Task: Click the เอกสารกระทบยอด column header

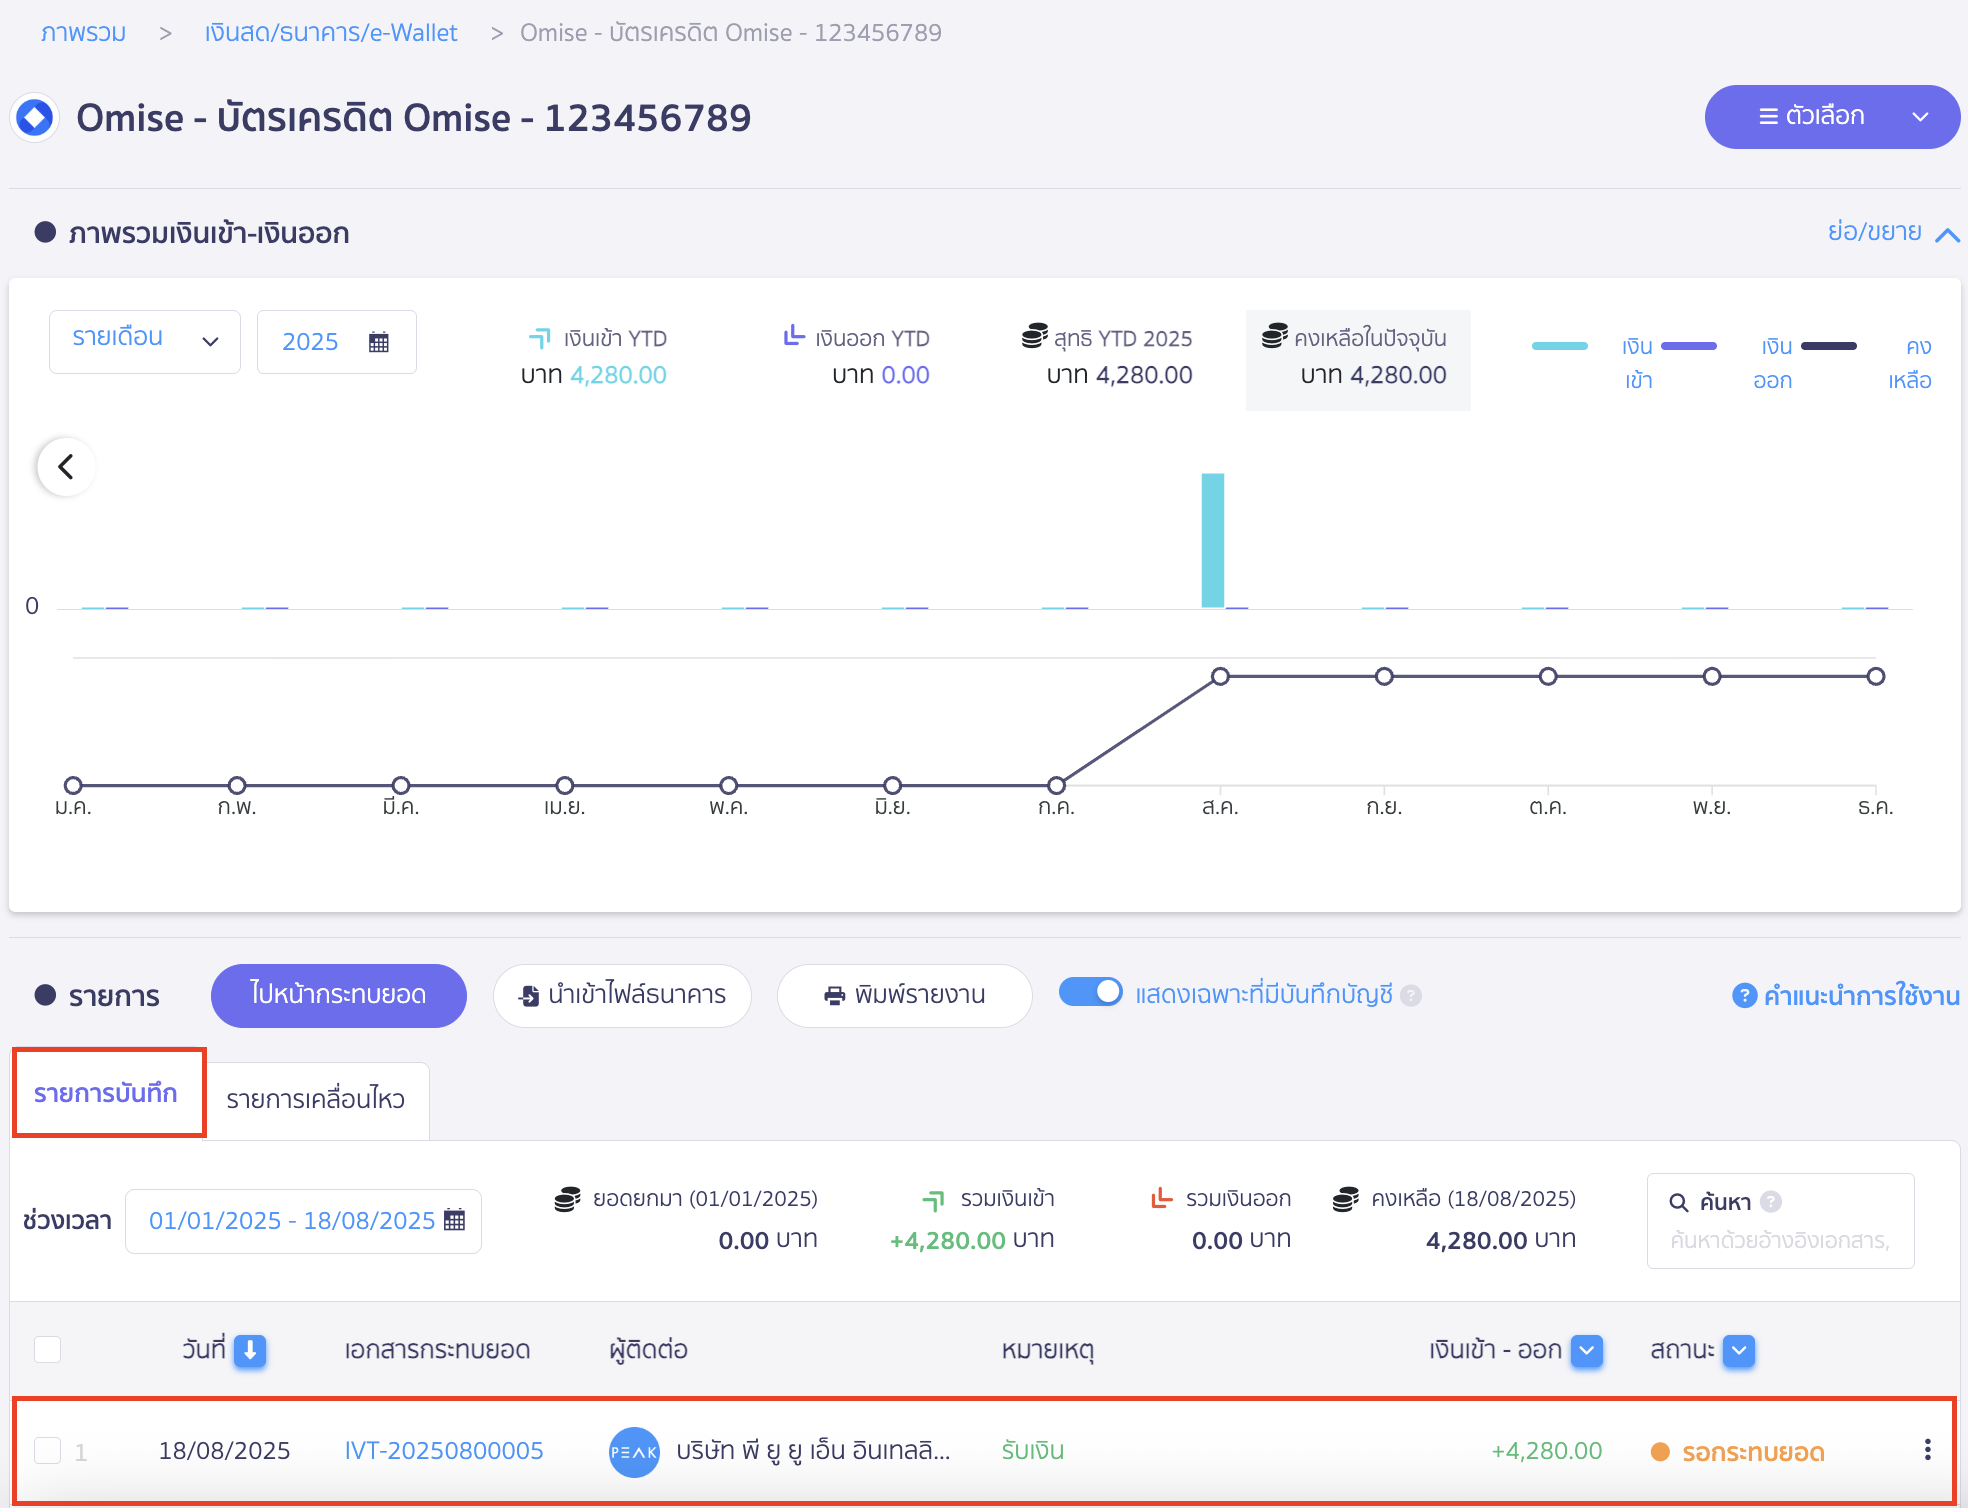Action: click(438, 1350)
